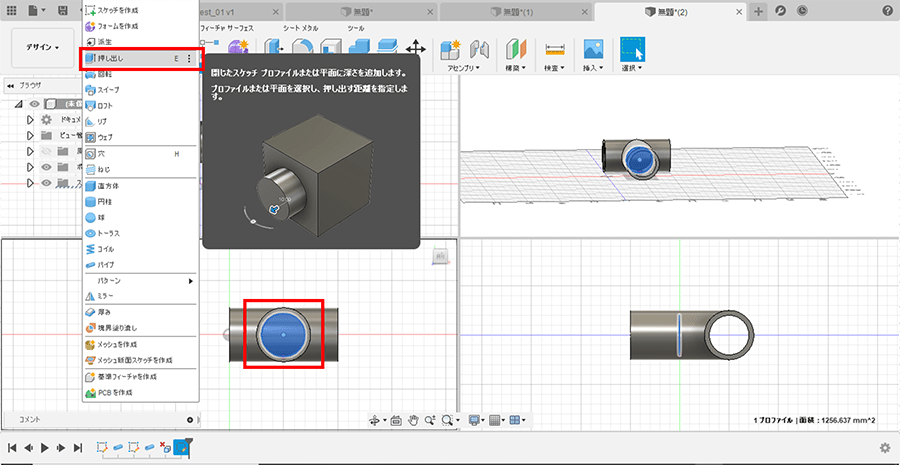The height and width of the screenshot is (465, 900).
Task: Toggle the crossed-out eye of hidden browser folder
Action: tap(46, 150)
